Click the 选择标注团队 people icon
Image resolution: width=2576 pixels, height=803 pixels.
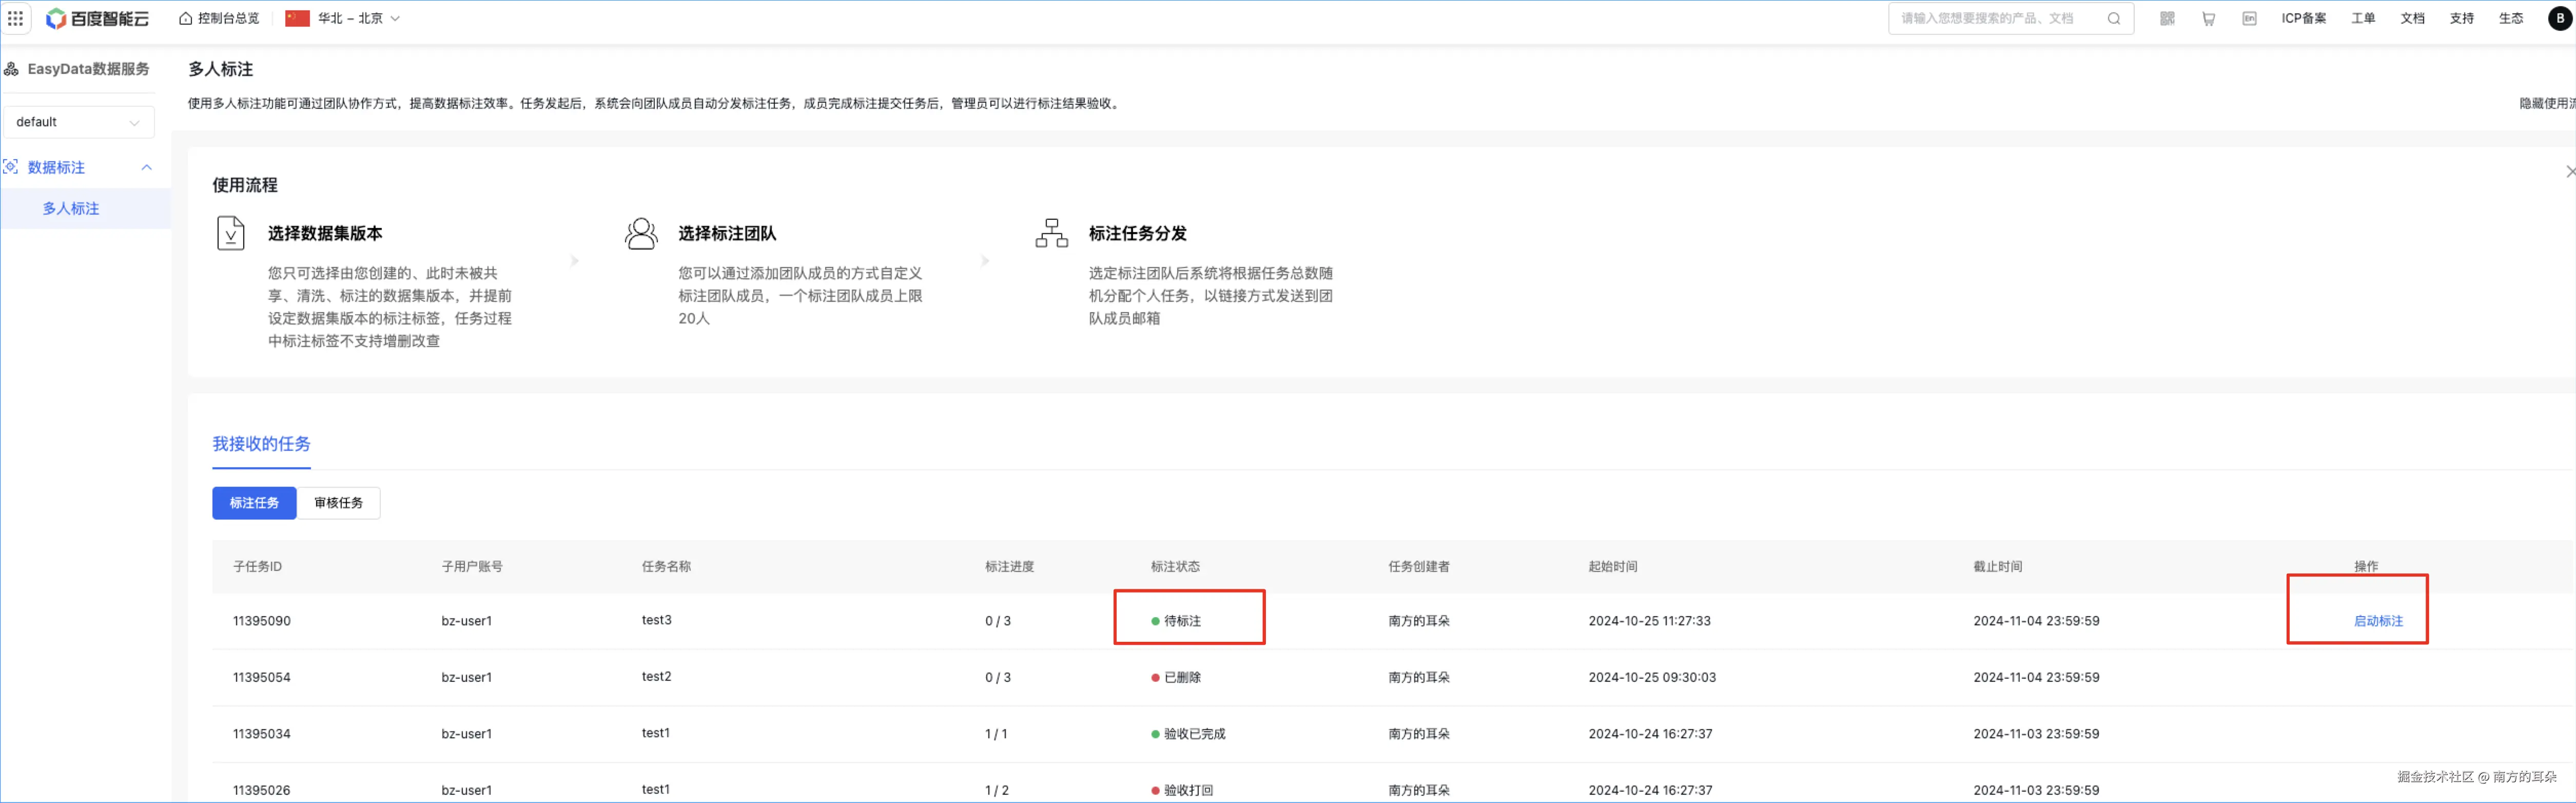(x=641, y=233)
